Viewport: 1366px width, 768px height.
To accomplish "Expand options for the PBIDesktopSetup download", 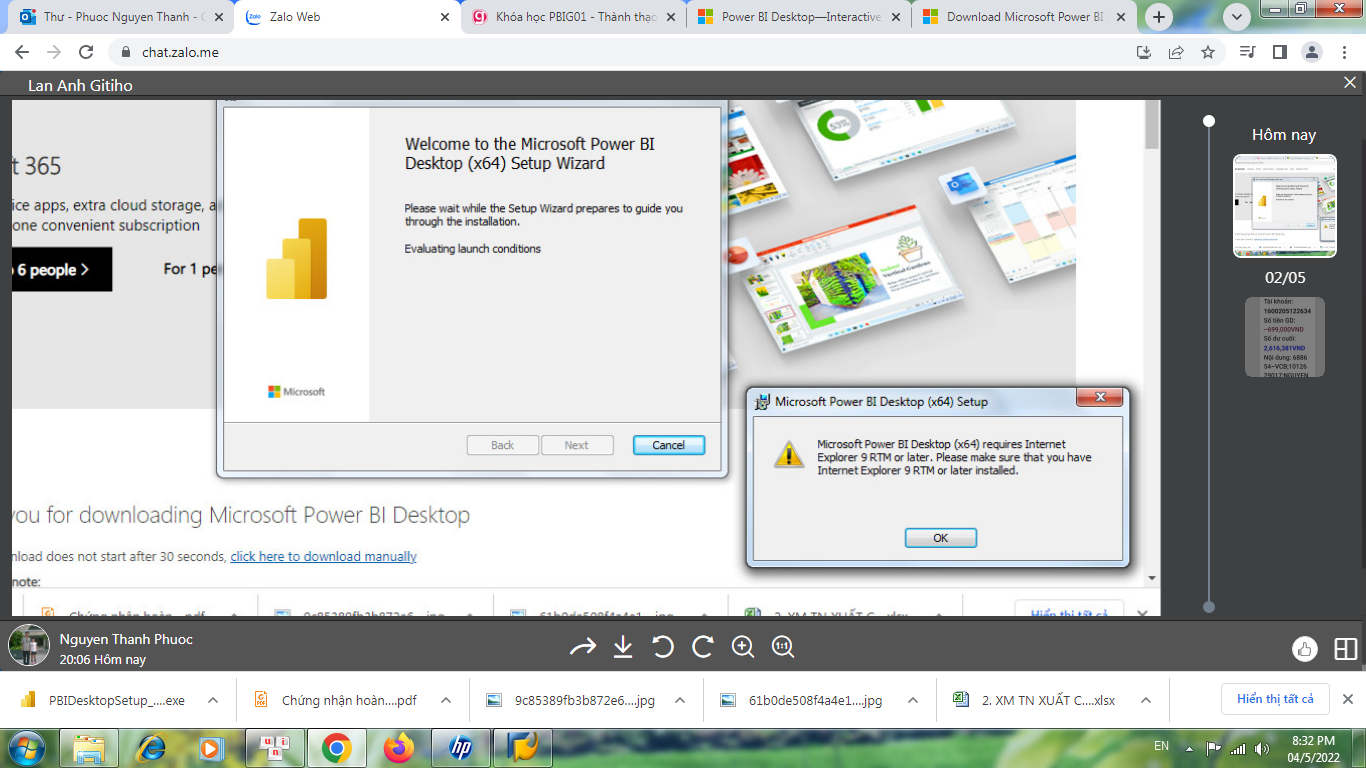I will (x=213, y=700).
